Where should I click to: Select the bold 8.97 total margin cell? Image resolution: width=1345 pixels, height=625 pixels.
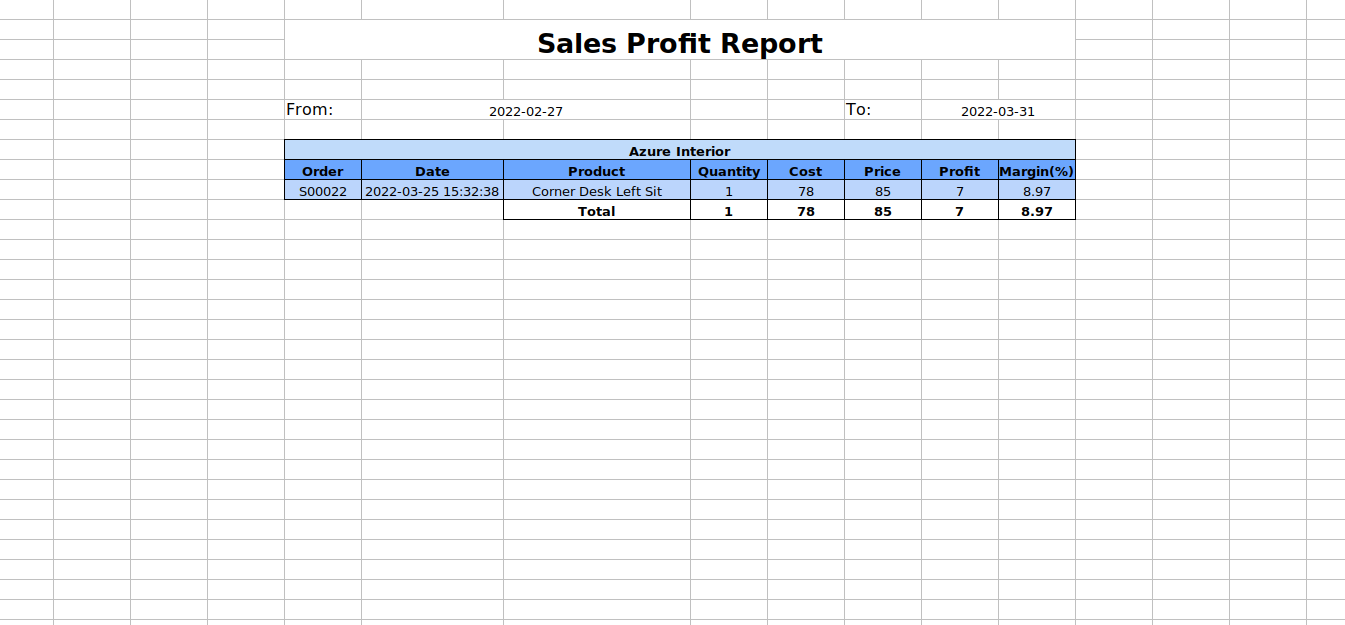click(x=1036, y=211)
